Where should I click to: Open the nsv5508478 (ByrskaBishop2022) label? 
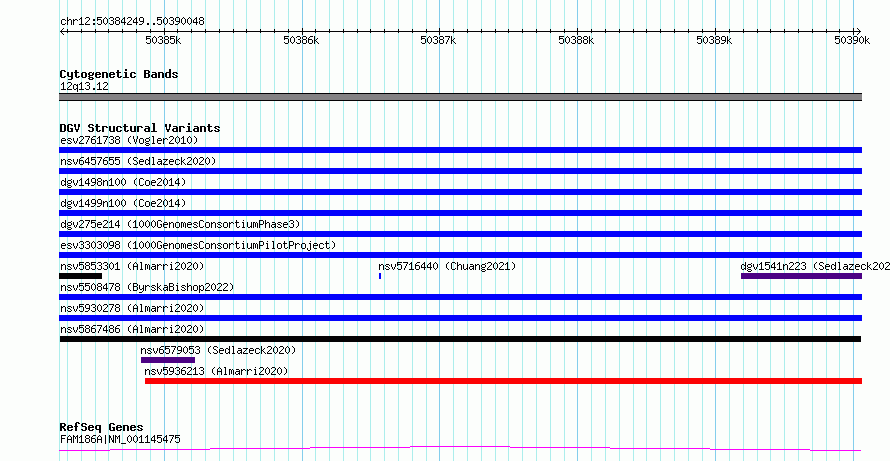pos(147,287)
